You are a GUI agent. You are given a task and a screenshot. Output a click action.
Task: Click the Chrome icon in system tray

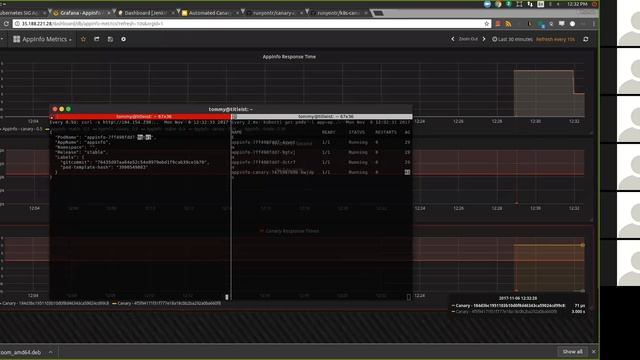[x=498, y=4]
